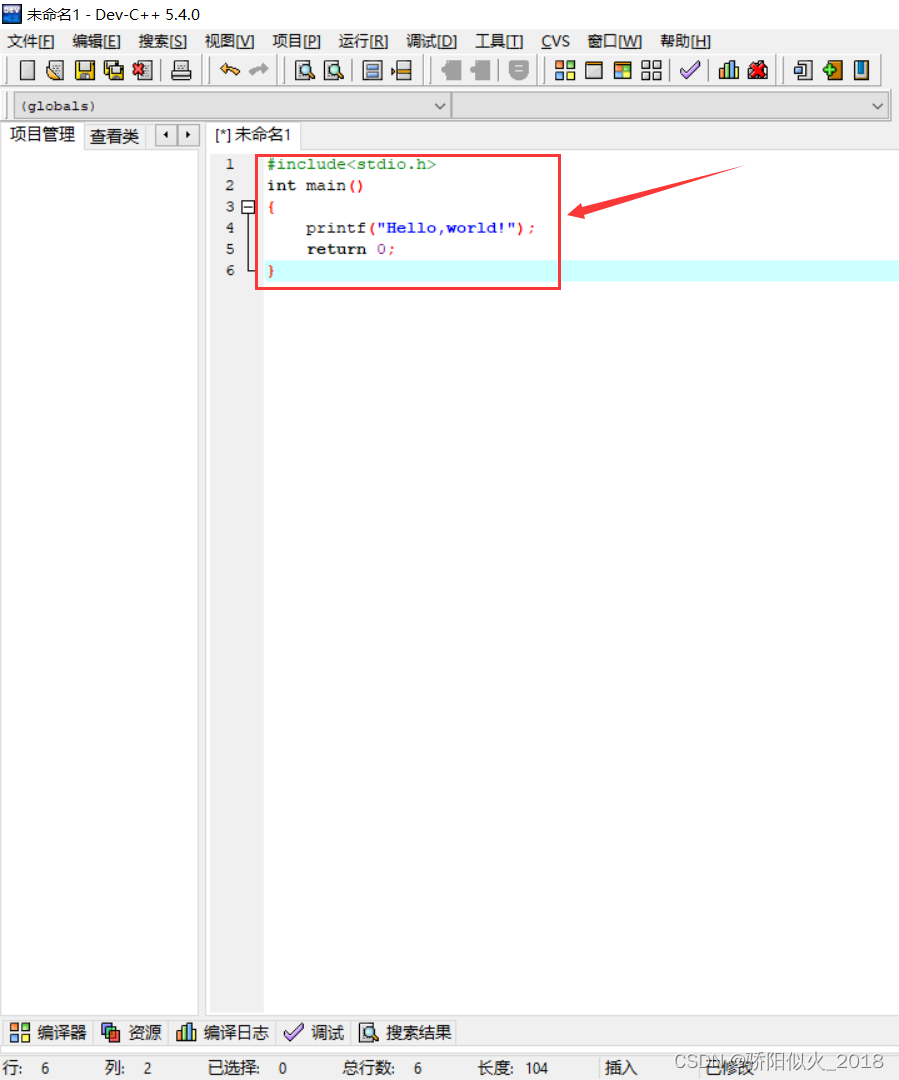
Task: Open the 调试 bottom panel tab
Action: (313, 1032)
